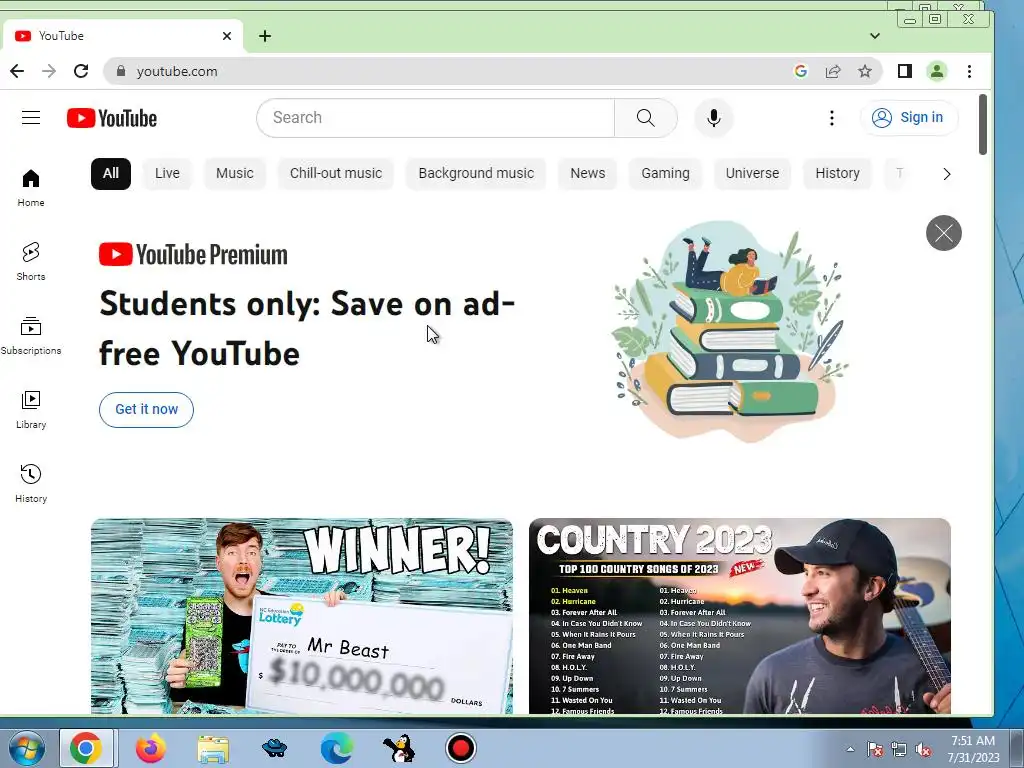Screen dimensions: 1024x768
Task: Open YouTube settings three-dot menu
Action: pos(831,118)
